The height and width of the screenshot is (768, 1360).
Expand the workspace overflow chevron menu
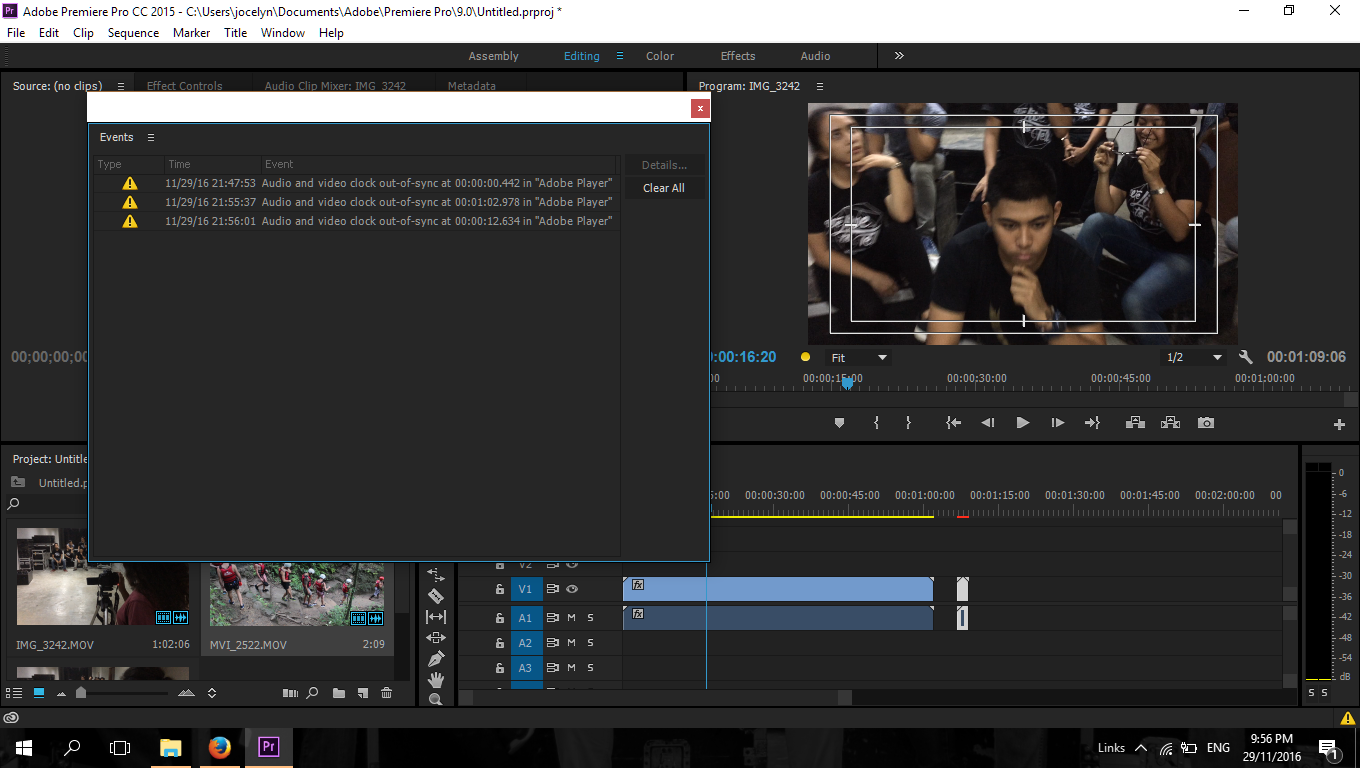pyautogui.click(x=899, y=56)
